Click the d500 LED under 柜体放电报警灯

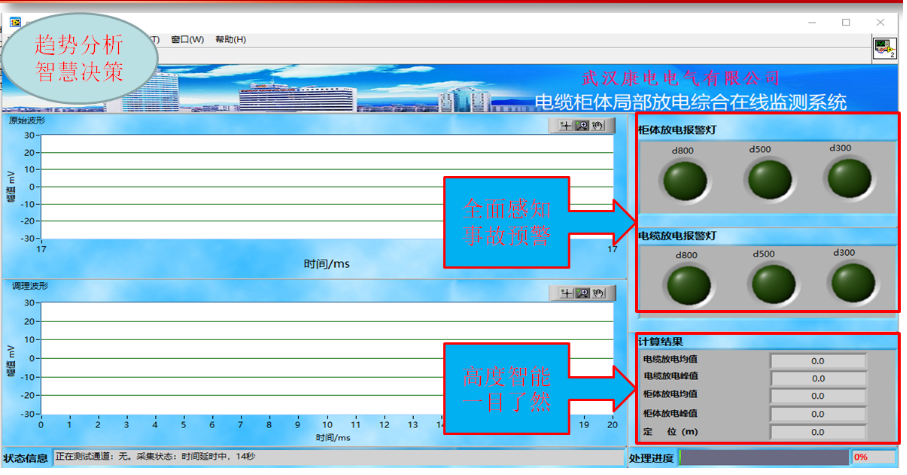point(770,179)
